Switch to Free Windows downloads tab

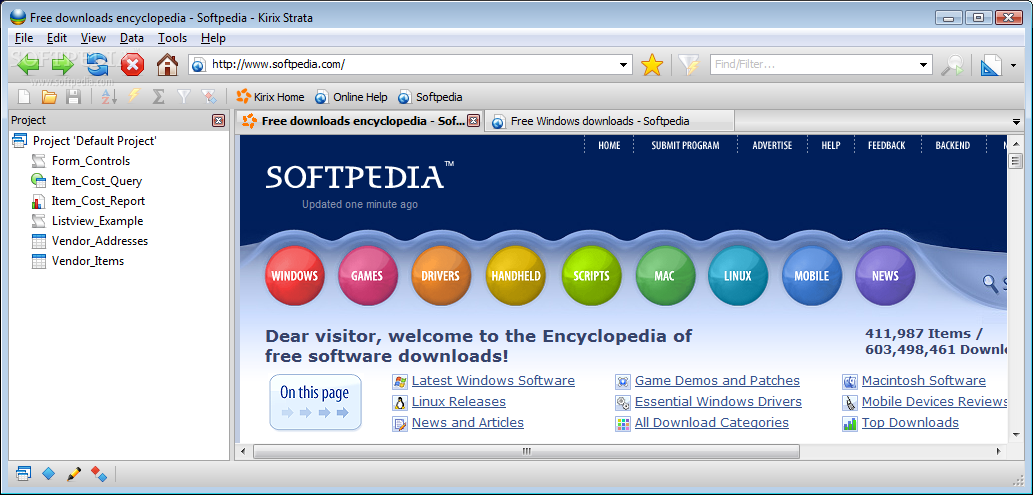tap(609, 121)
